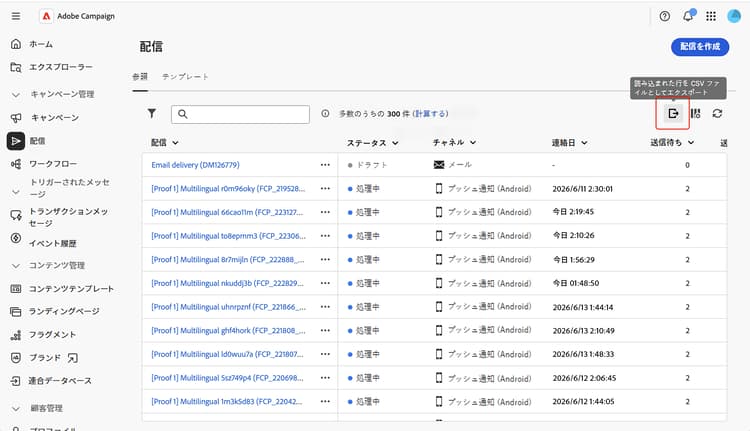750x431 pixels.
Task: Collapse the 顧客管理 section
Action: point(16,409)
